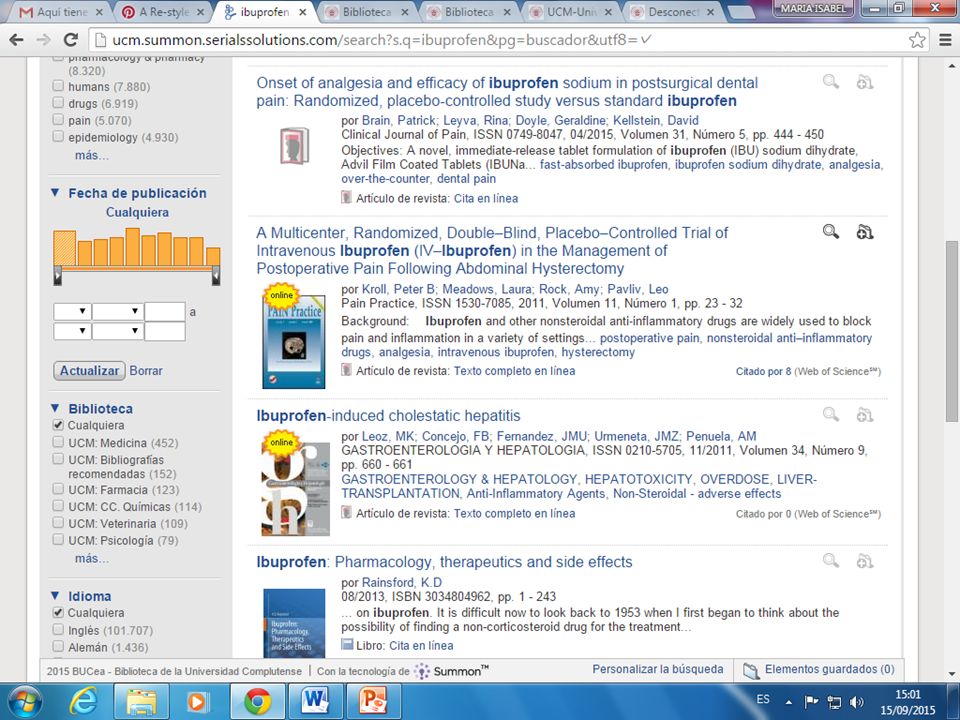Screen dimensions: 960x720
Task: Click preview magnifier for Multicenter Randomized trial article
Action: pos(830,231)
